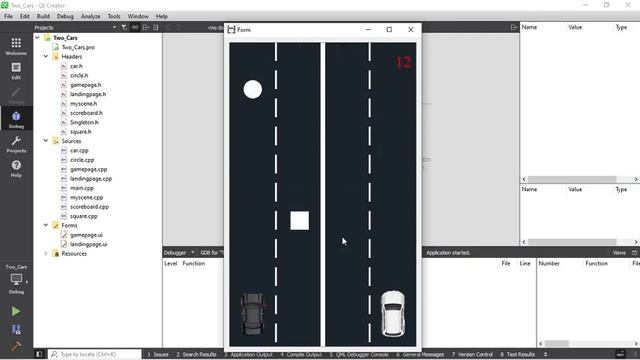Click the horizontal scrollbar under the breakpoints view
The width and height of the screenshot is (640, 360).
[588, 343]
